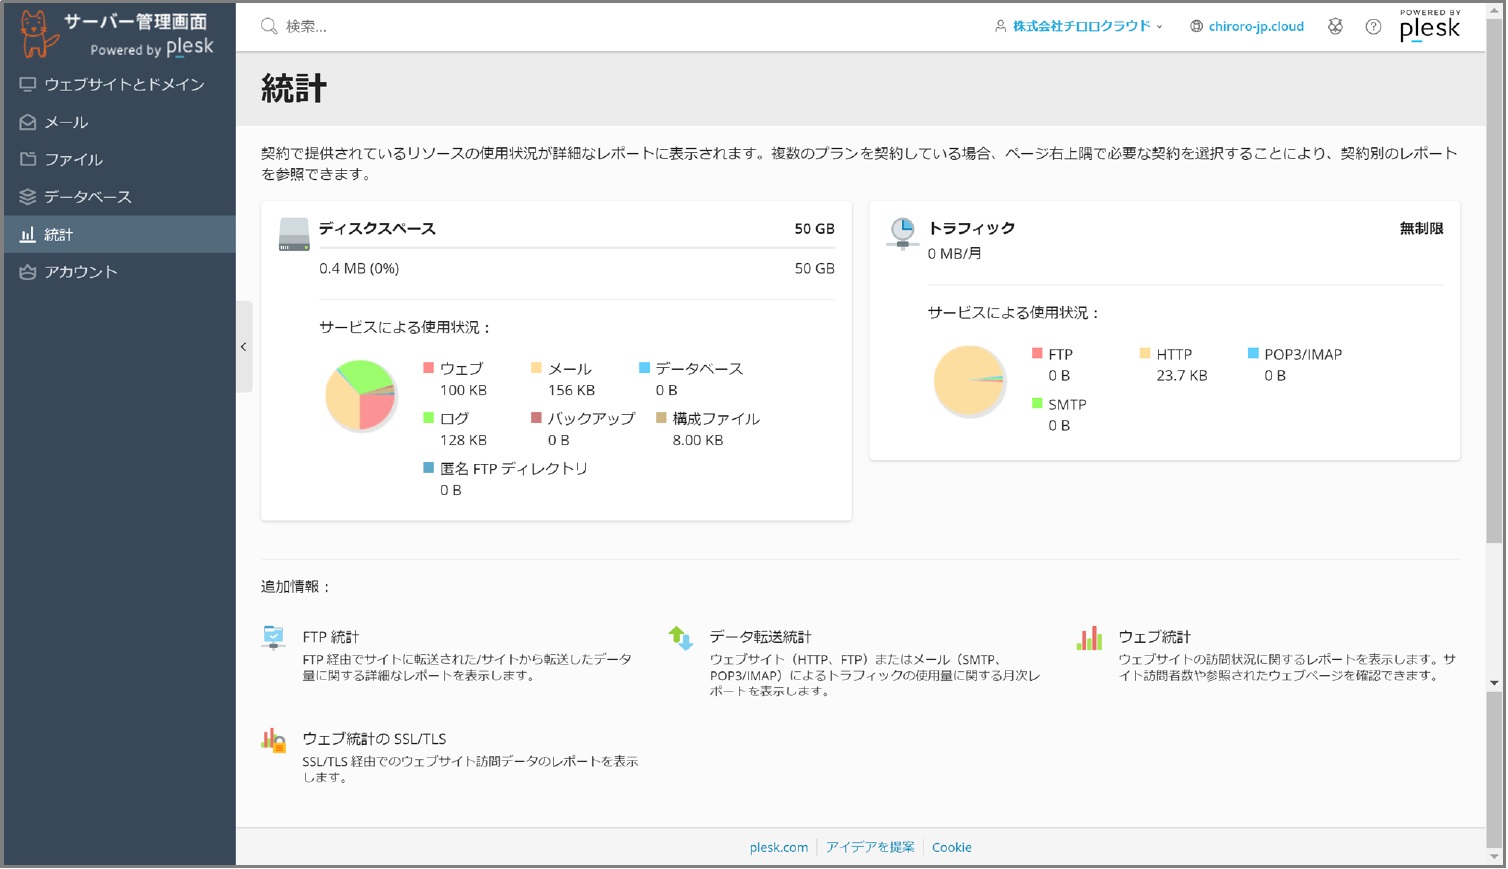Collapse the sidebar with the left chevron

point(244,347)
